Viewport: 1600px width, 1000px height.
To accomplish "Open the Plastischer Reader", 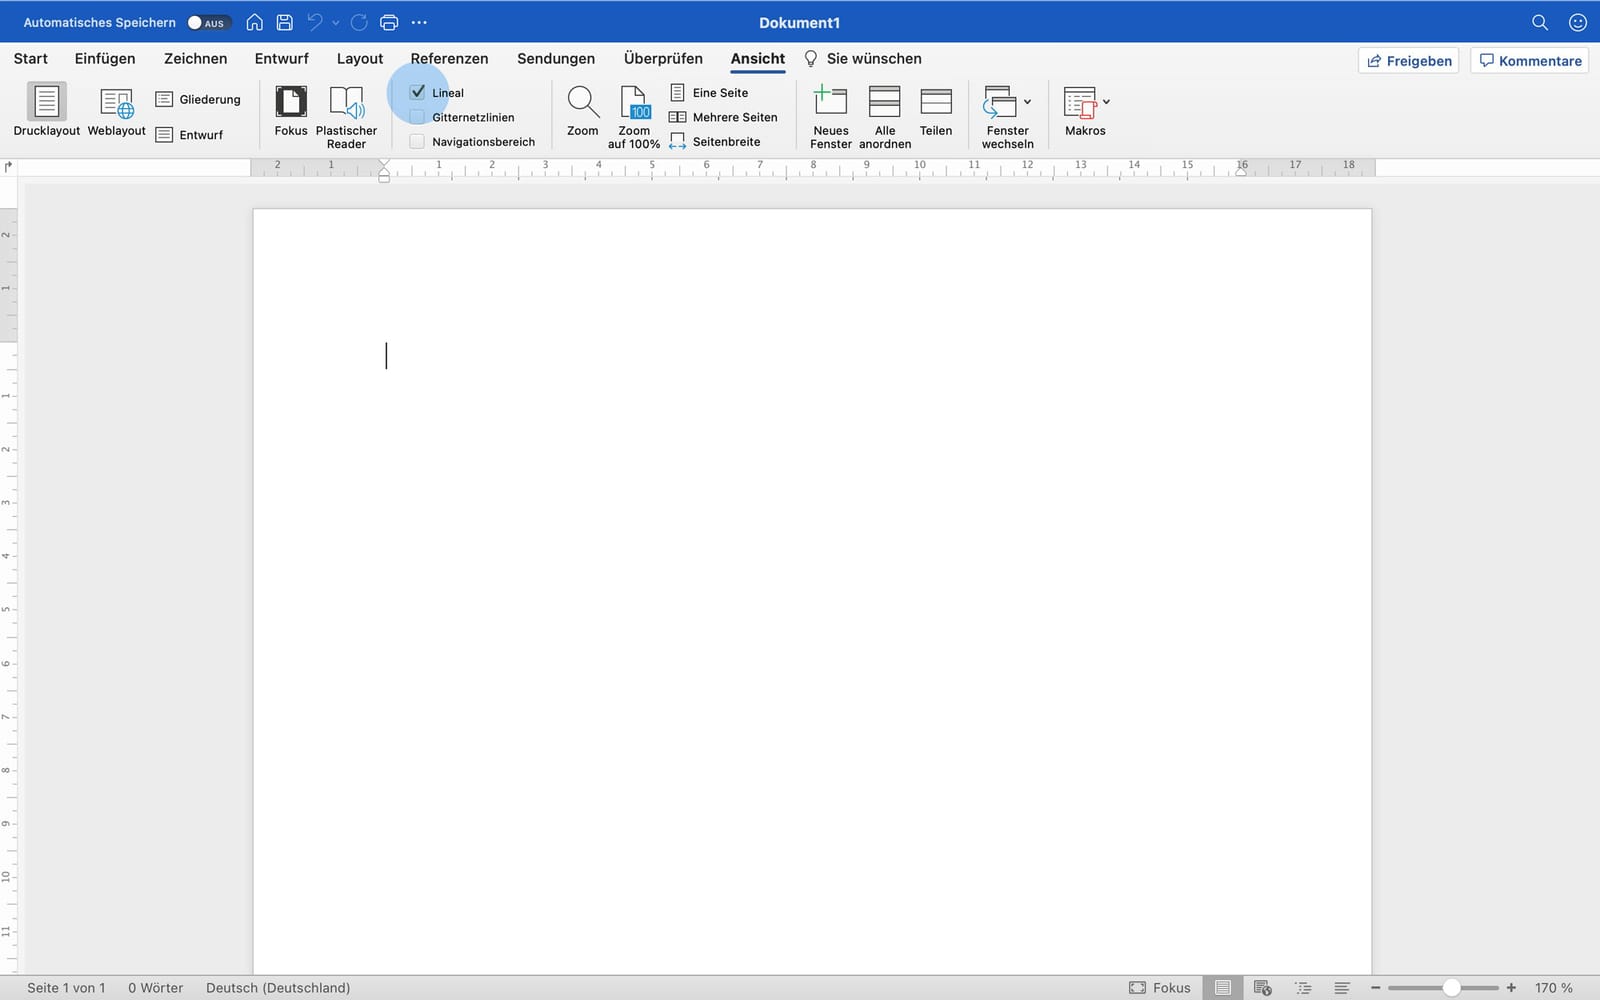I will pos(346,117).
